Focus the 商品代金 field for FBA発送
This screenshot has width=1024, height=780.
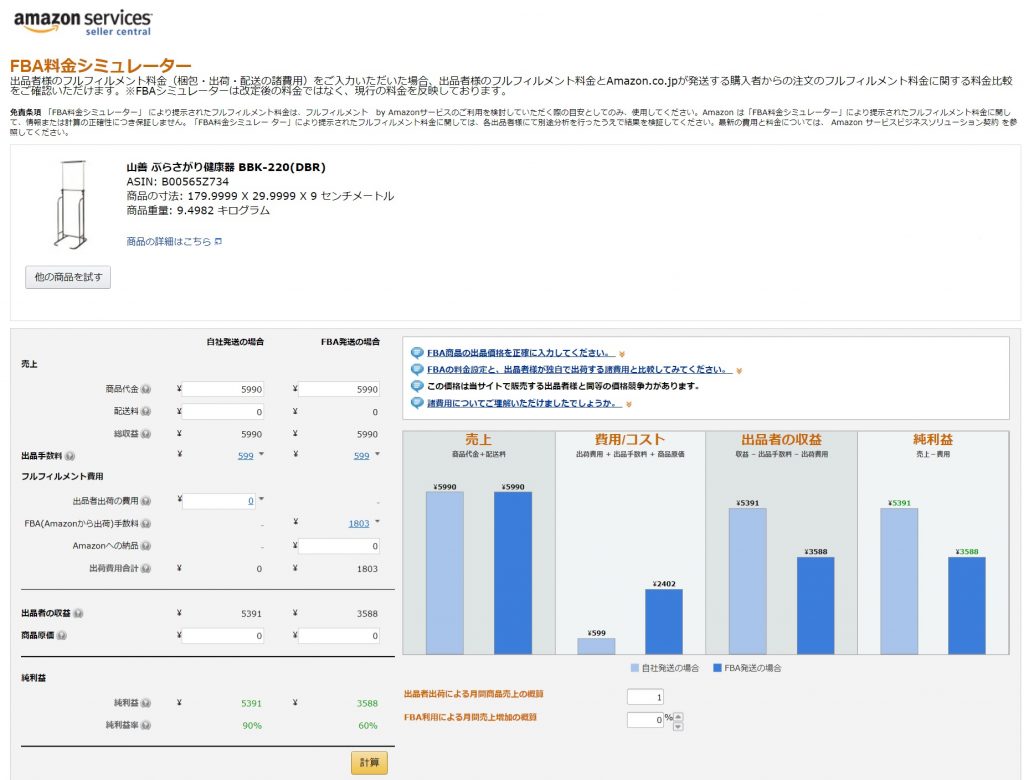339,389
